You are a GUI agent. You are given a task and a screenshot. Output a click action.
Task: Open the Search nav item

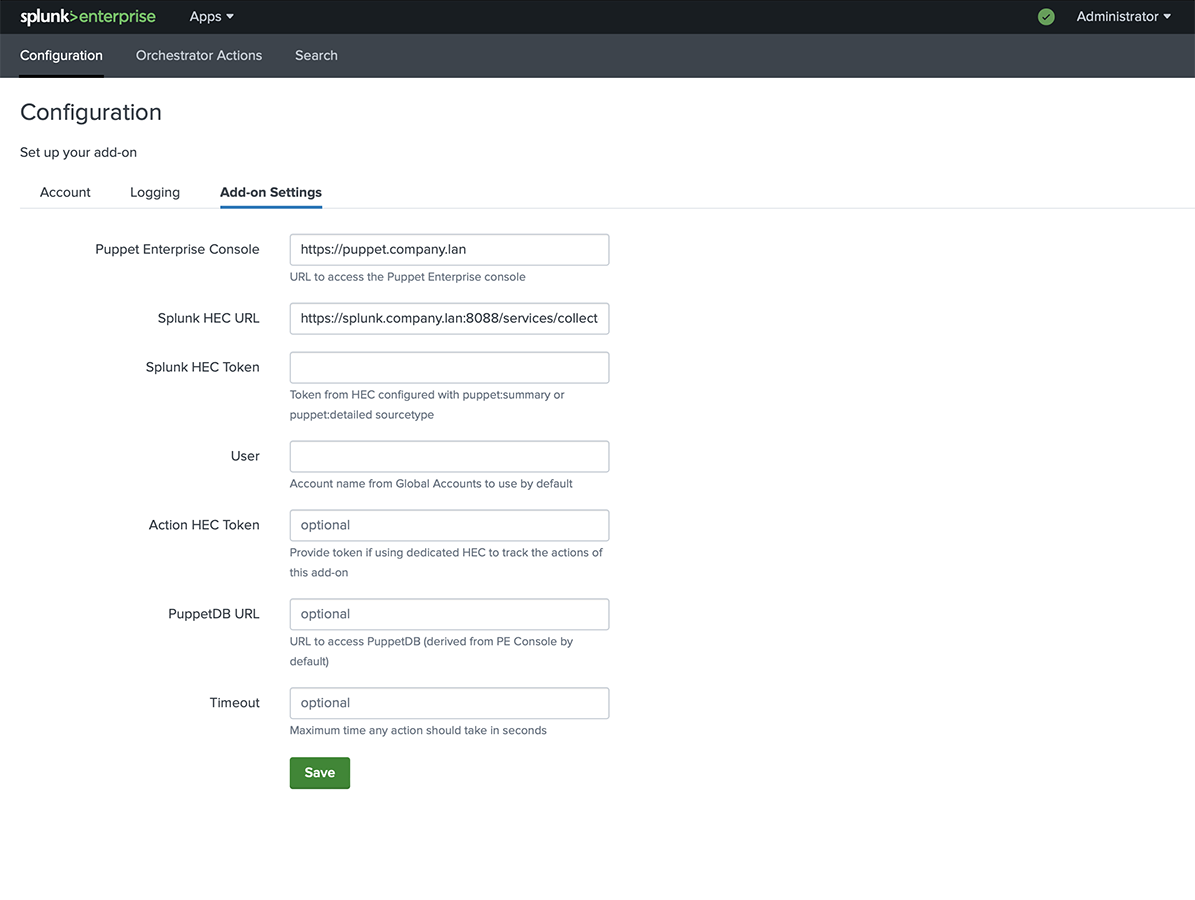click(316, 56)
